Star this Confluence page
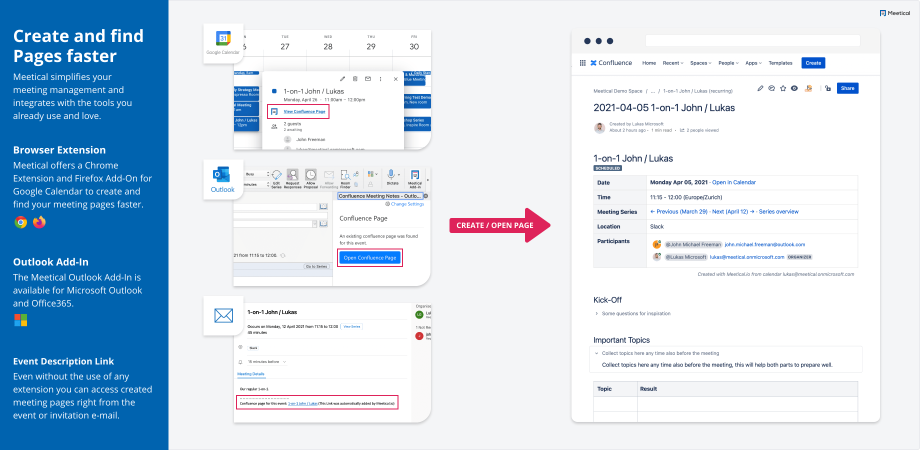920x450 pixels. [x=783, y=88]
